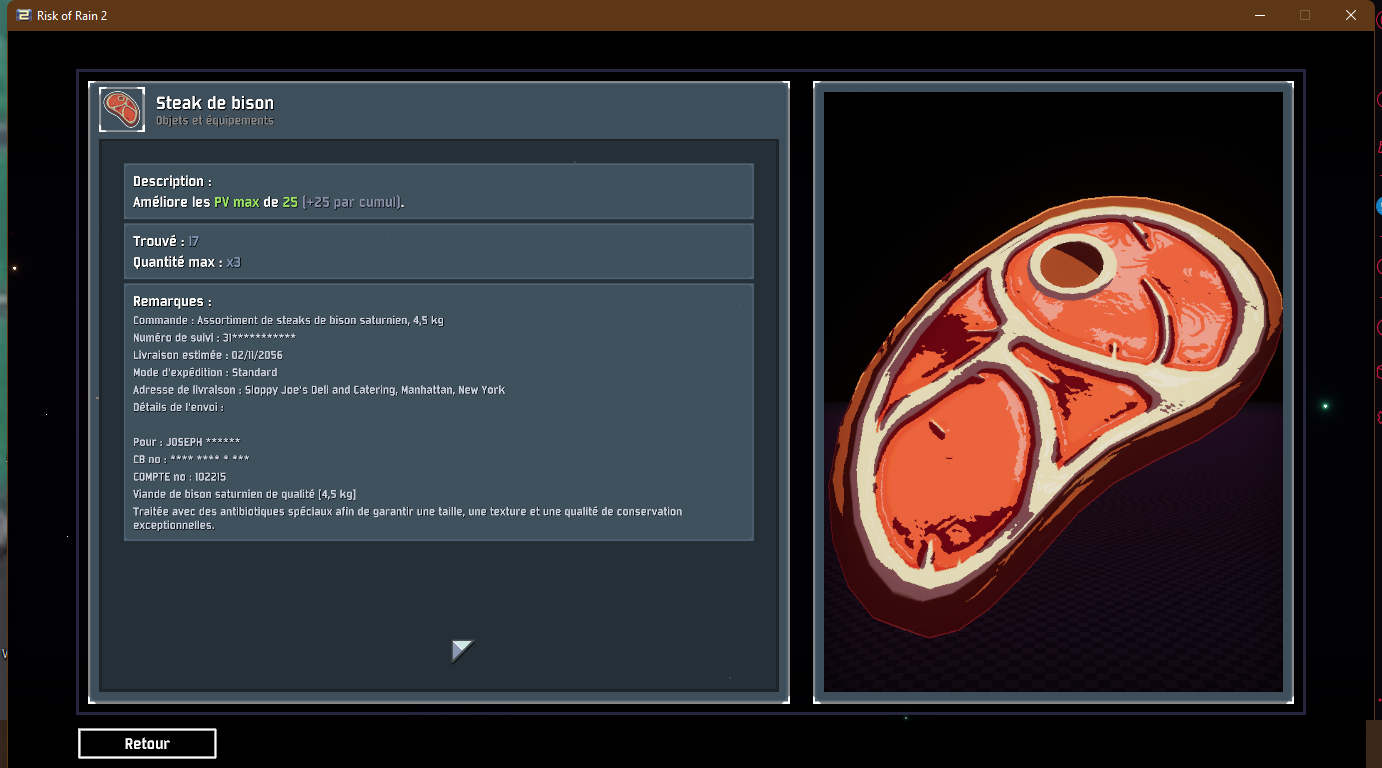1382x768 pixels.
Task: Maximize the Risk of Rain 2 window
Action: [1305, 15]
